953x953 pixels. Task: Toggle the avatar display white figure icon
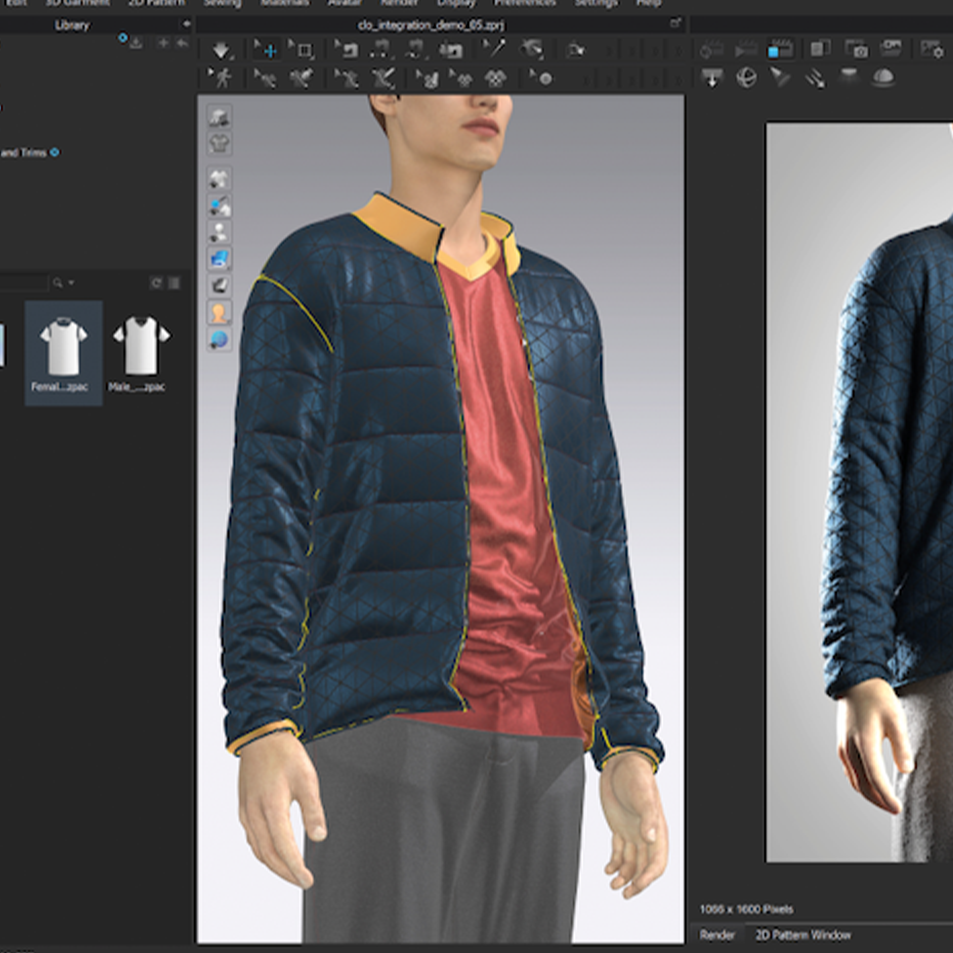pyautogui.click(x=219, y=232)
